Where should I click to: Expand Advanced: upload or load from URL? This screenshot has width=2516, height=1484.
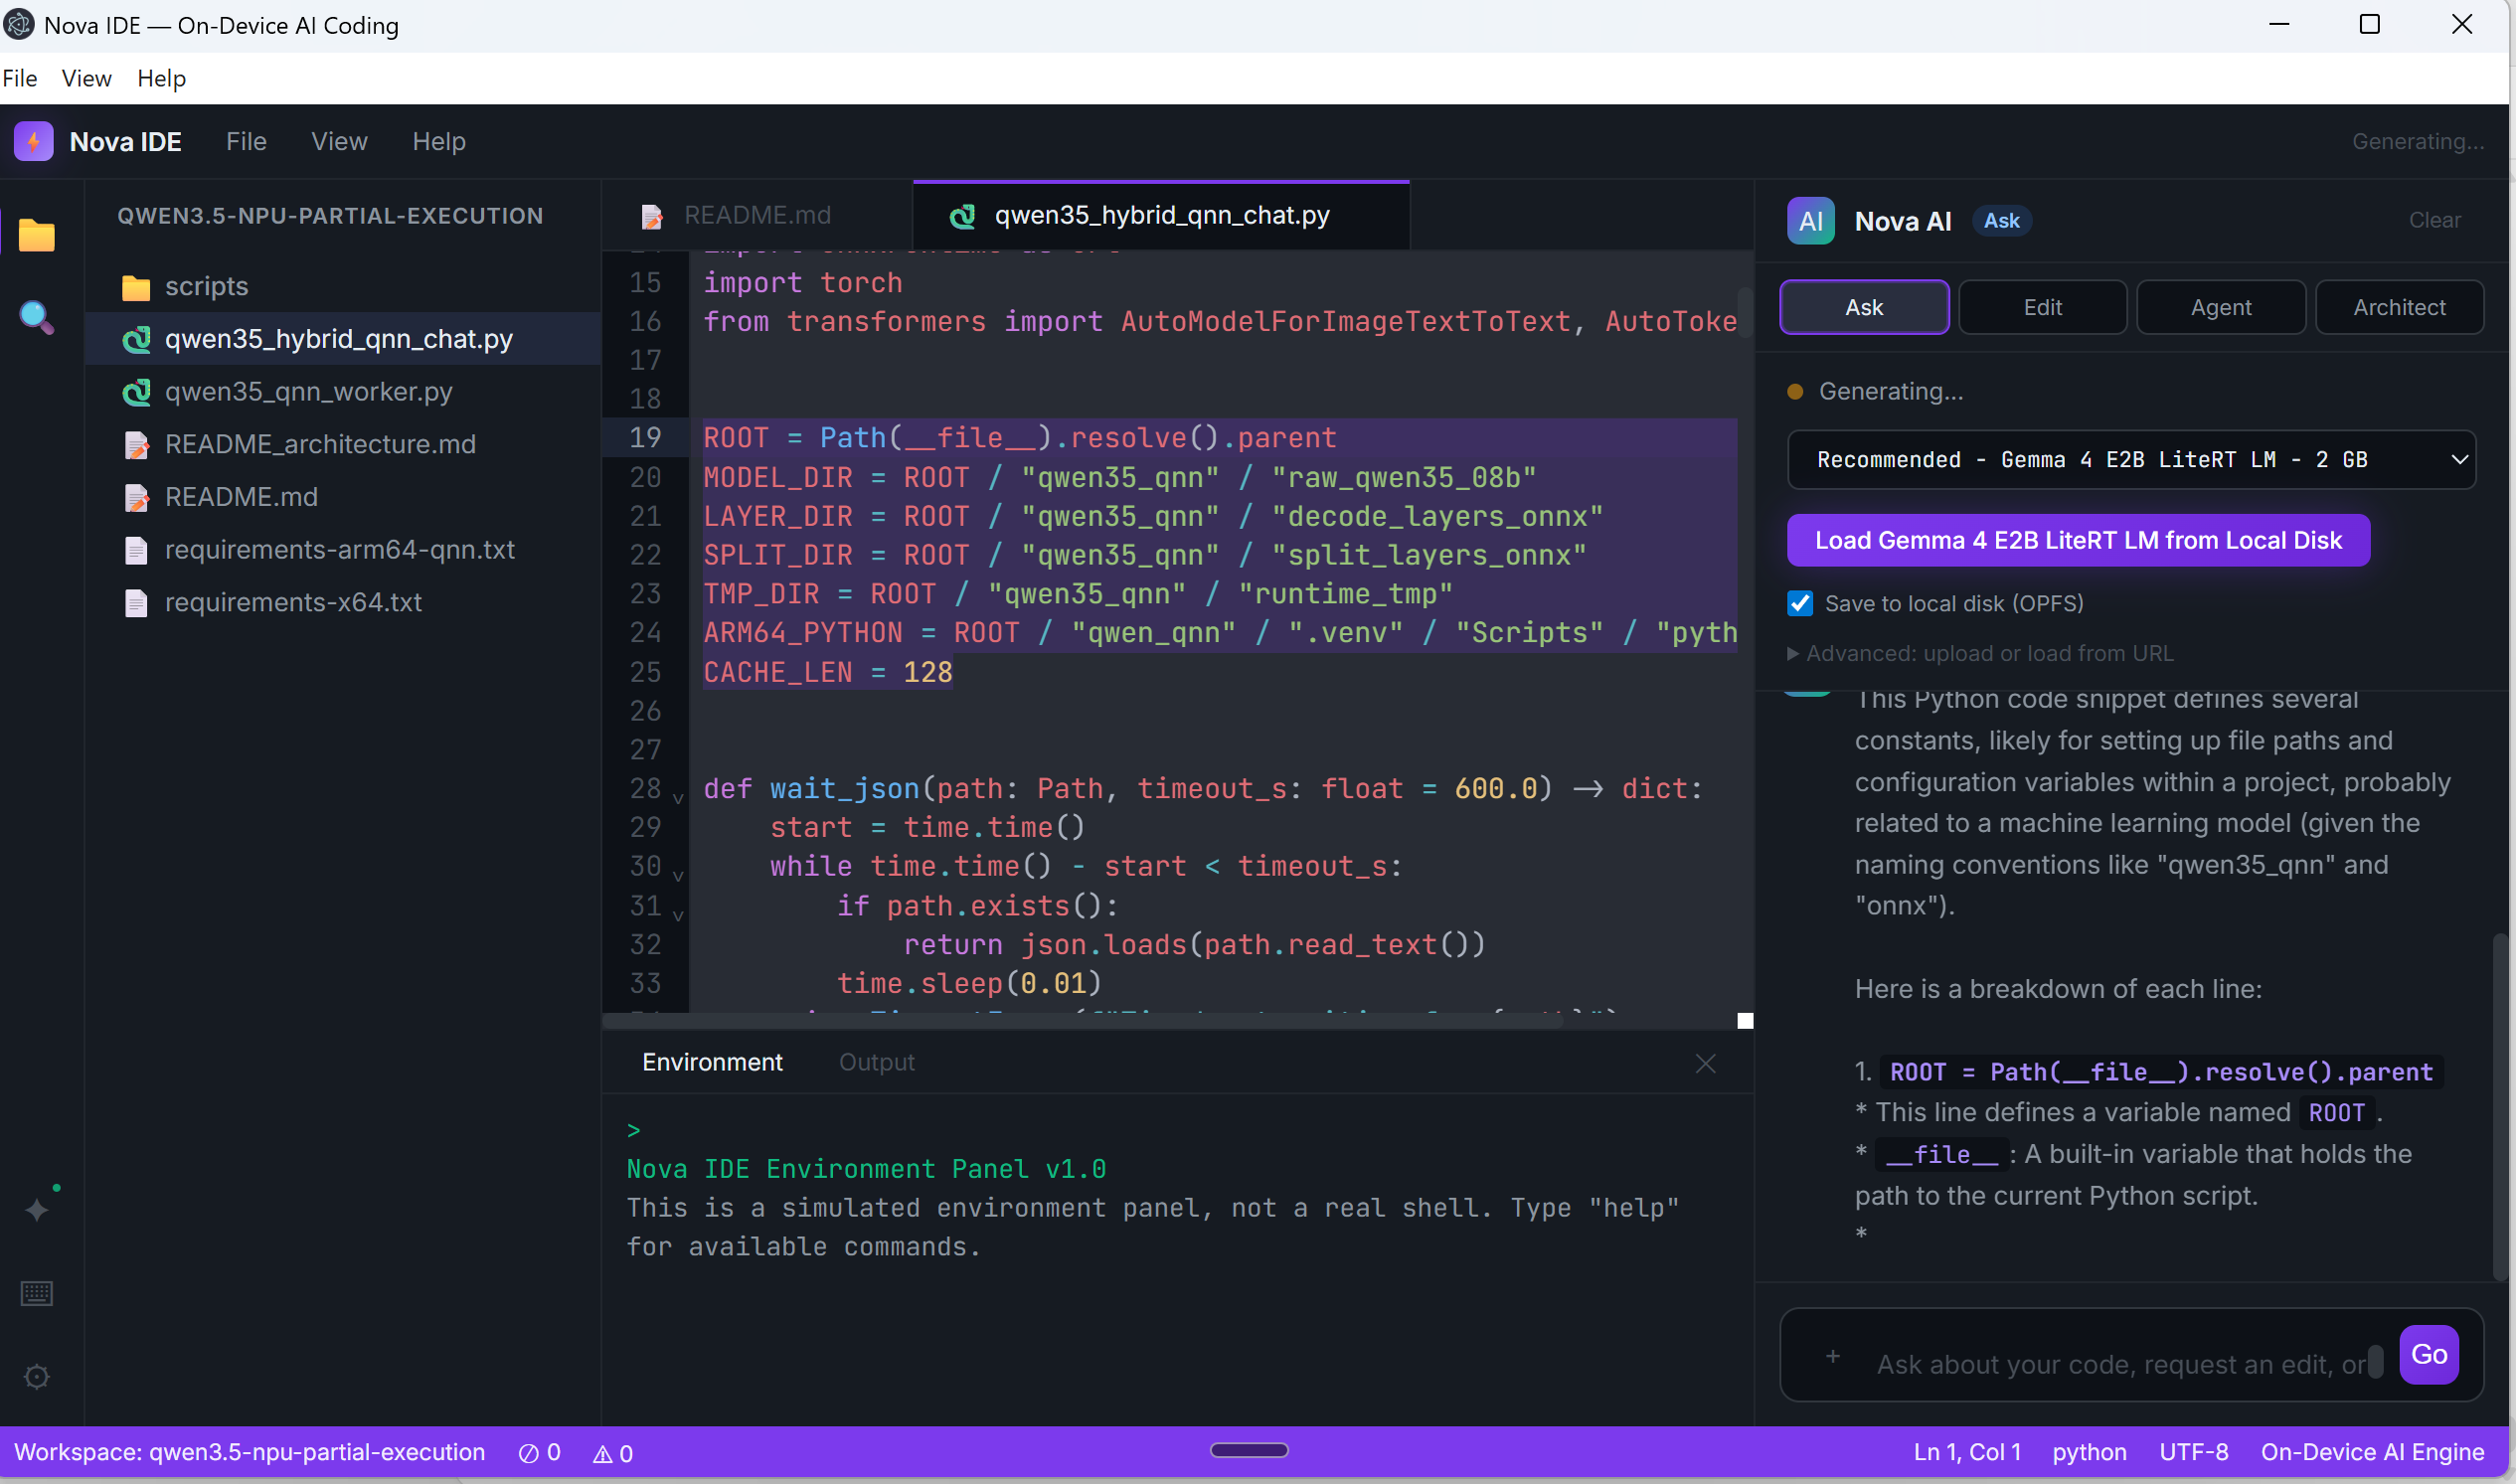click(1980, 653)
